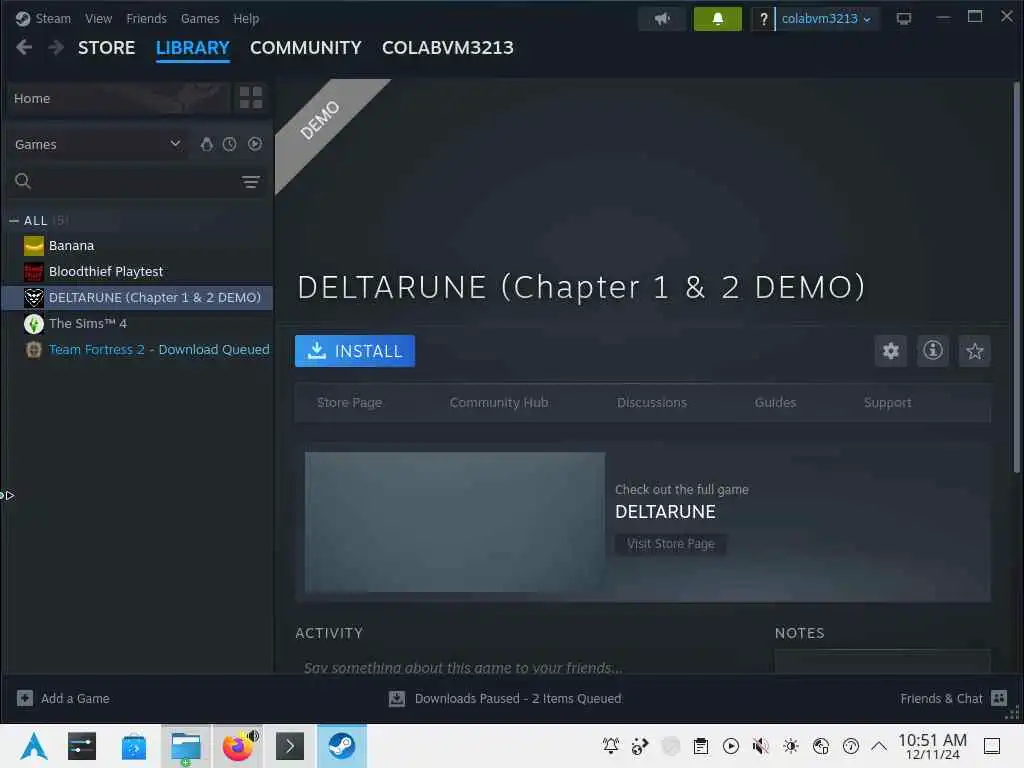1024x768 pixels.
Task: Open the terminal taskbar icon
Action: tap(290, 746)
